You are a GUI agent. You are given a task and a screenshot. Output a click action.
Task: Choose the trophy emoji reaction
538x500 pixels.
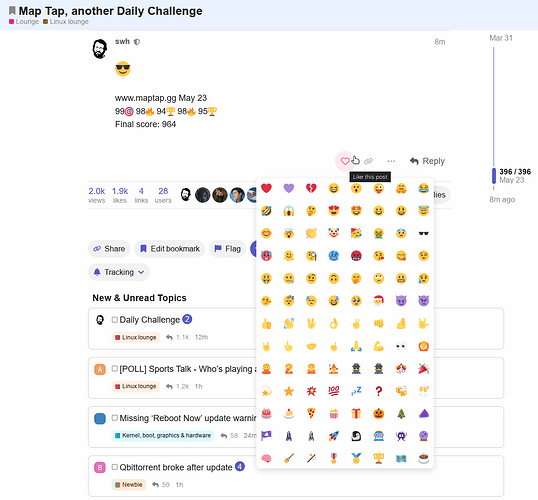(x=378, y=458)
